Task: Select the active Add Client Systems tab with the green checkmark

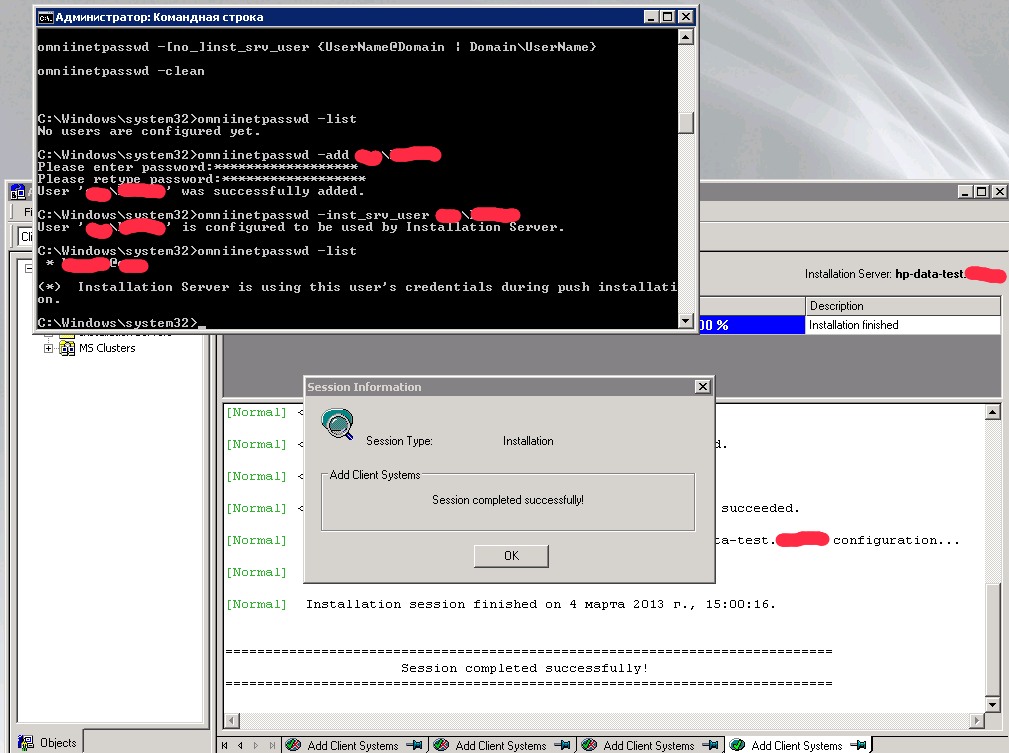Action: [798, 745]
